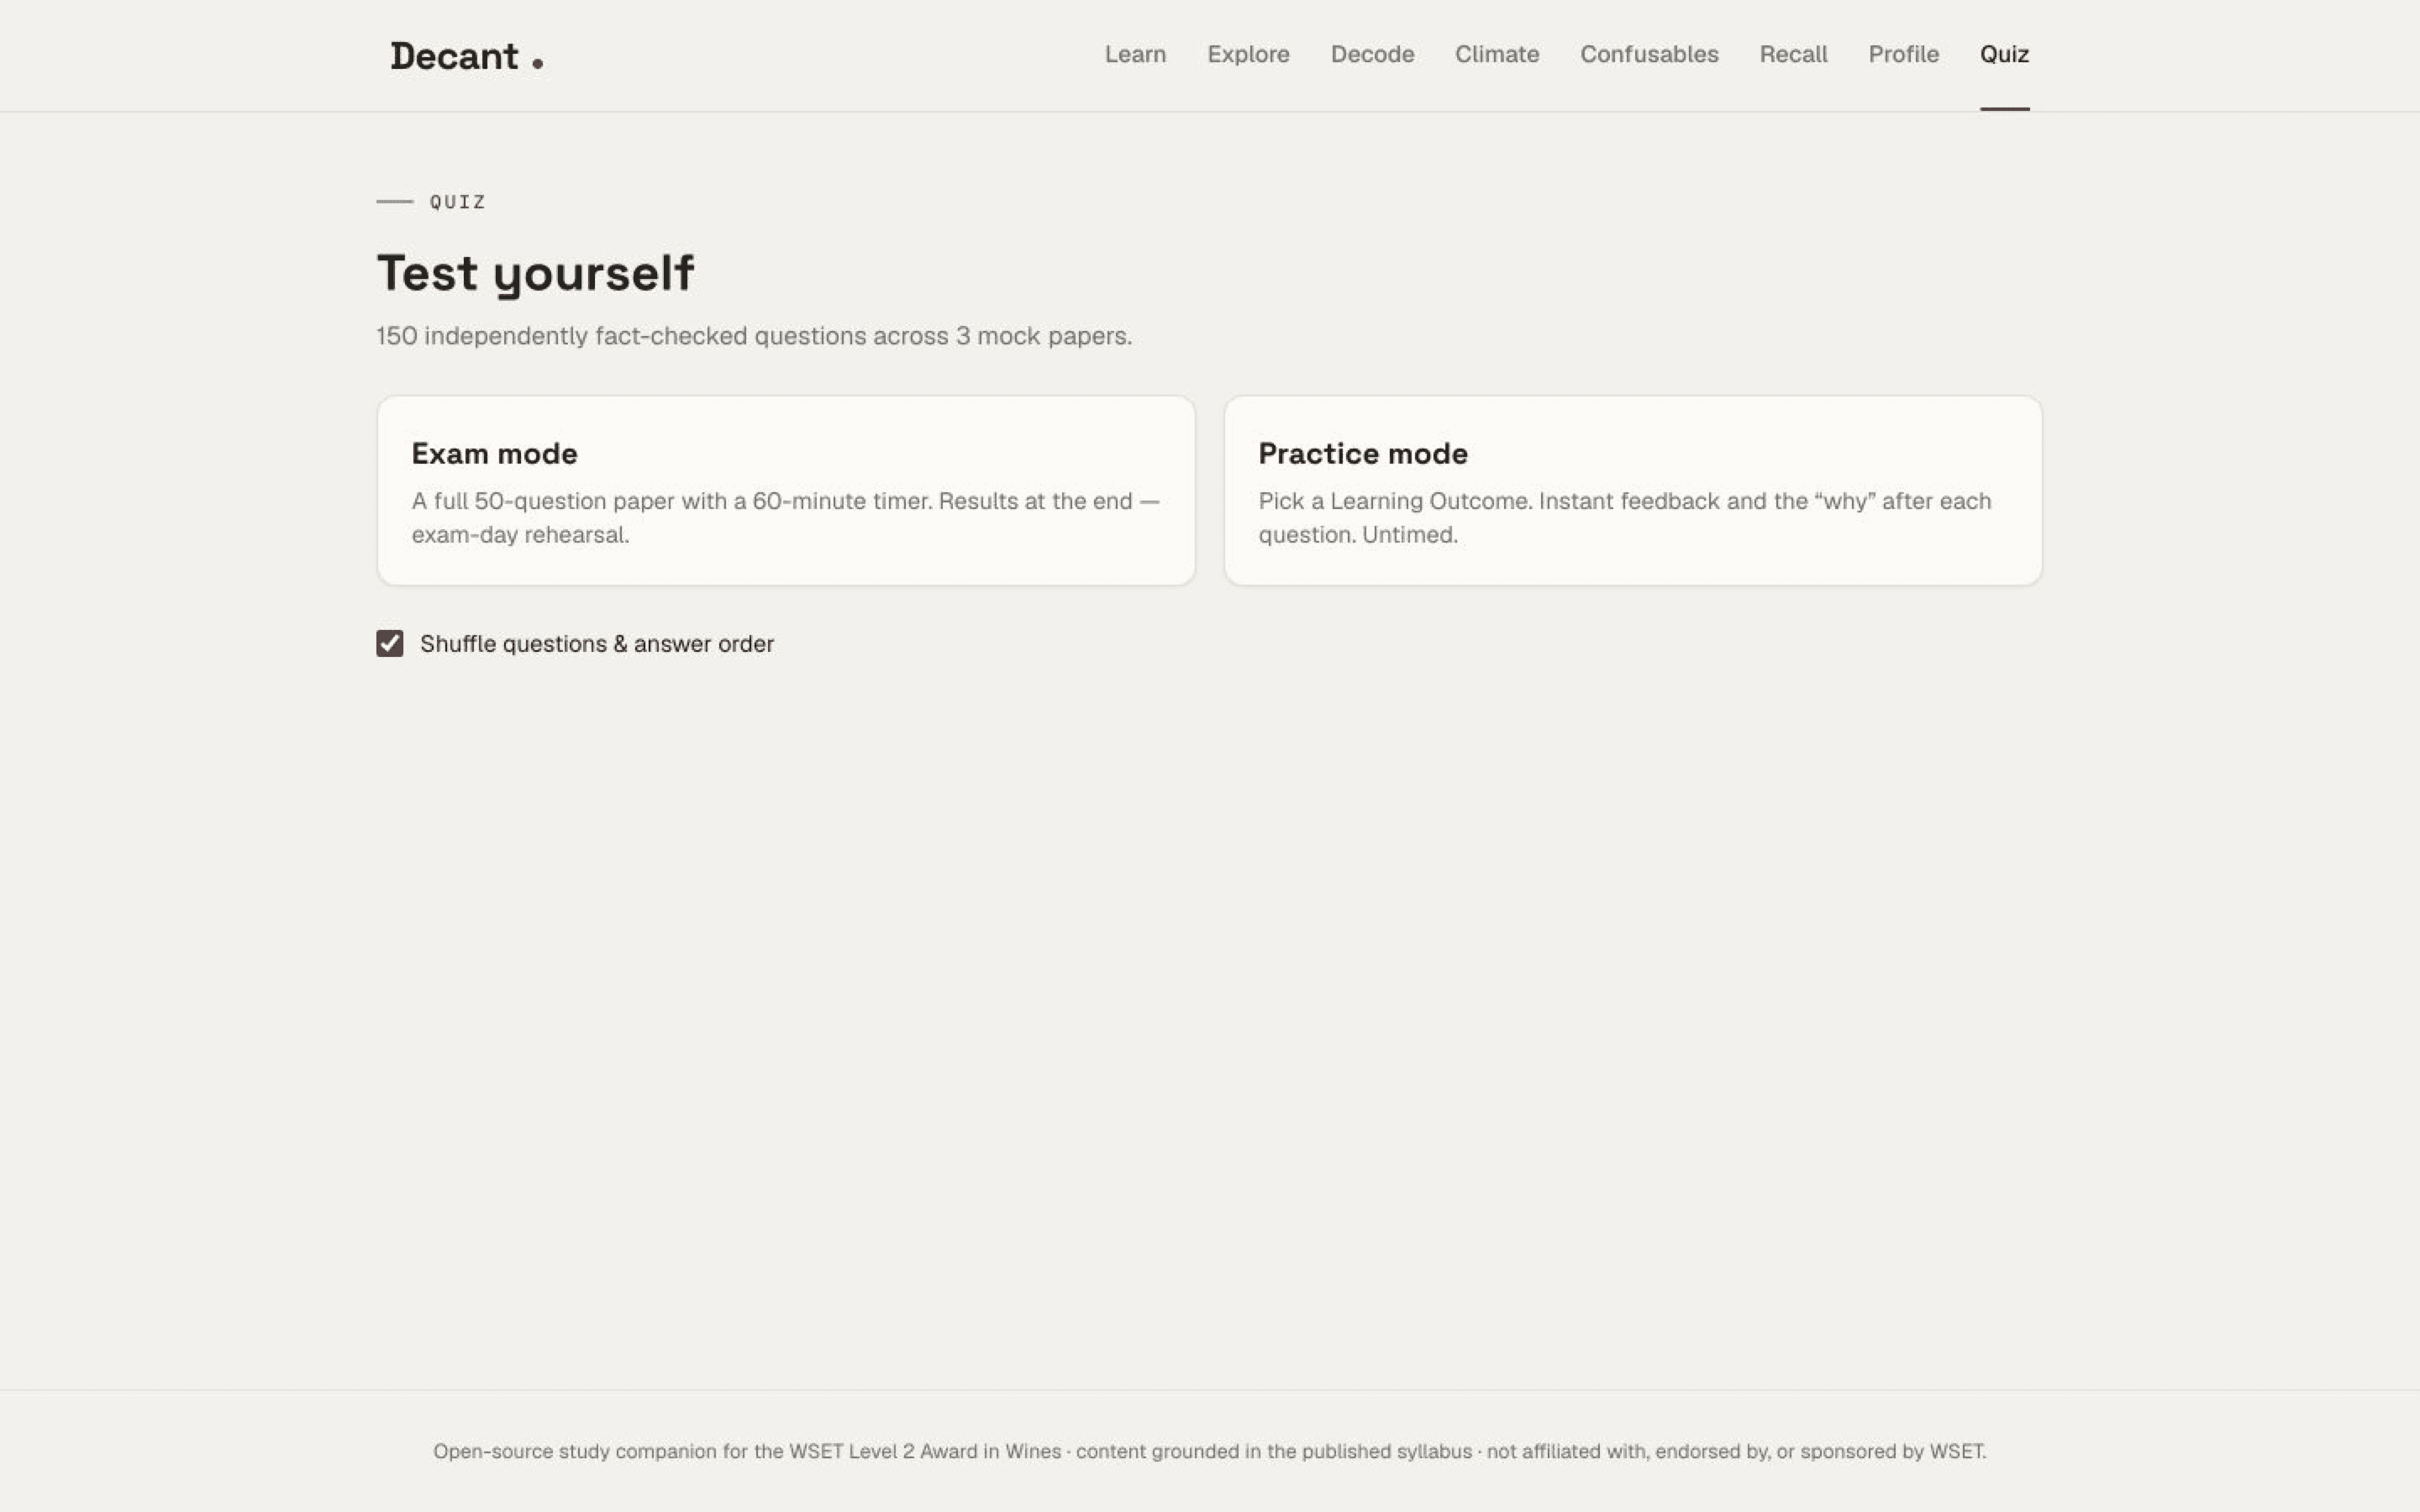The height and width of the screenshot is (1512, 2420).
Task: View the Profile page
Action: (1903, 54)
